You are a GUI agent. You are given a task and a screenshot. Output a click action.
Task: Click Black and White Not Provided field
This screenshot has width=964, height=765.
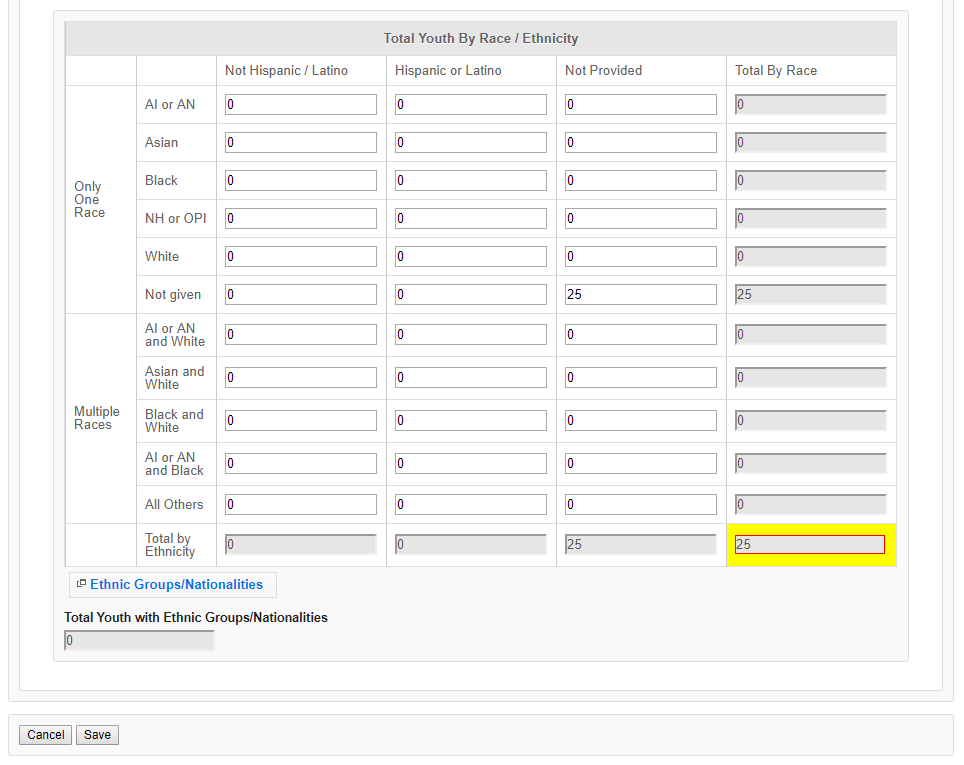tap(640, 421)
